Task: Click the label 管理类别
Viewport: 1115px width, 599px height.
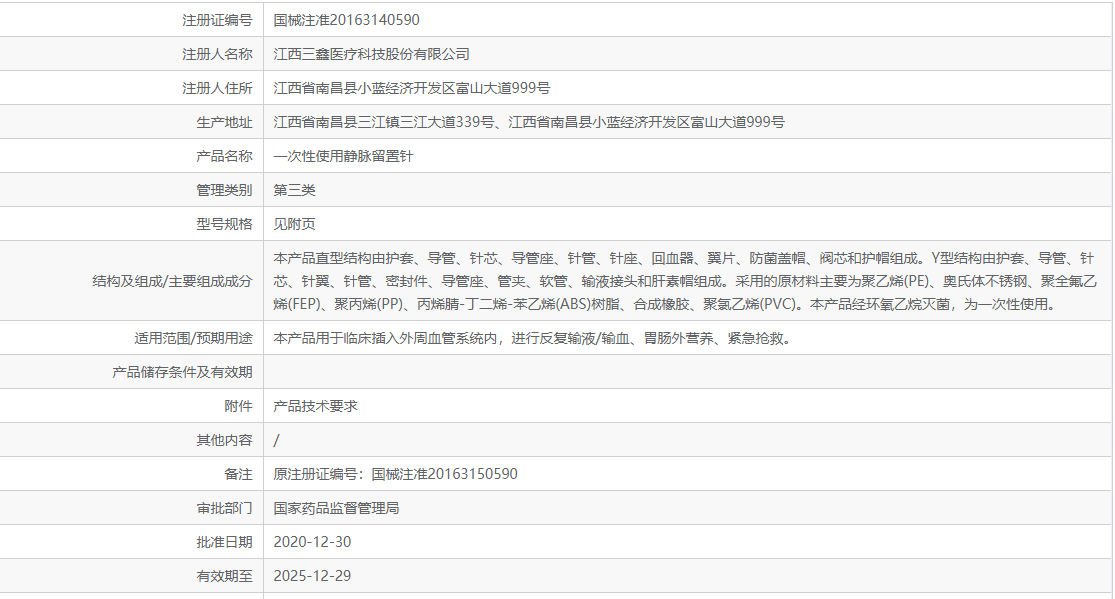Action: pyautogui.click(x=224, y=190)
